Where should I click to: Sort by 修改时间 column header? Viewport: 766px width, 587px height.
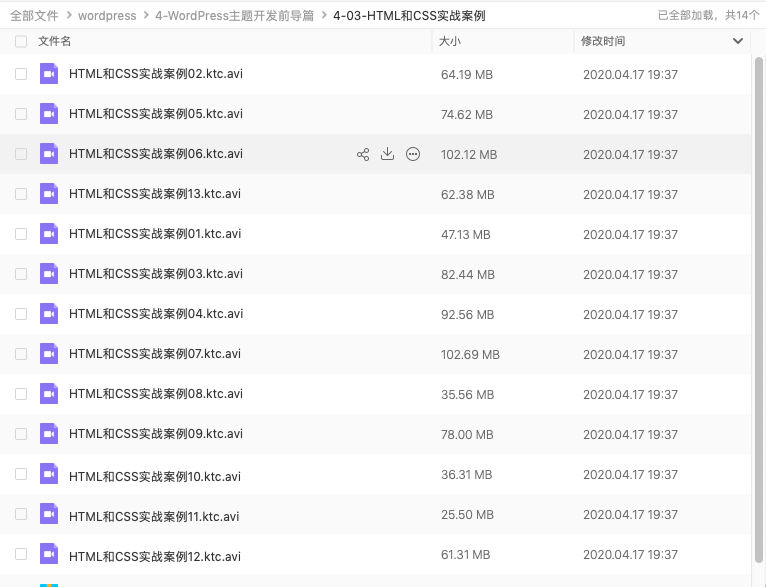[603, 42]
